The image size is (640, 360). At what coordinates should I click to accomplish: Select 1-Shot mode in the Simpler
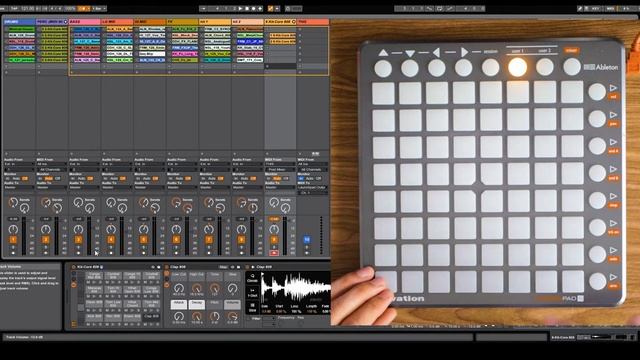coord(252,292)
